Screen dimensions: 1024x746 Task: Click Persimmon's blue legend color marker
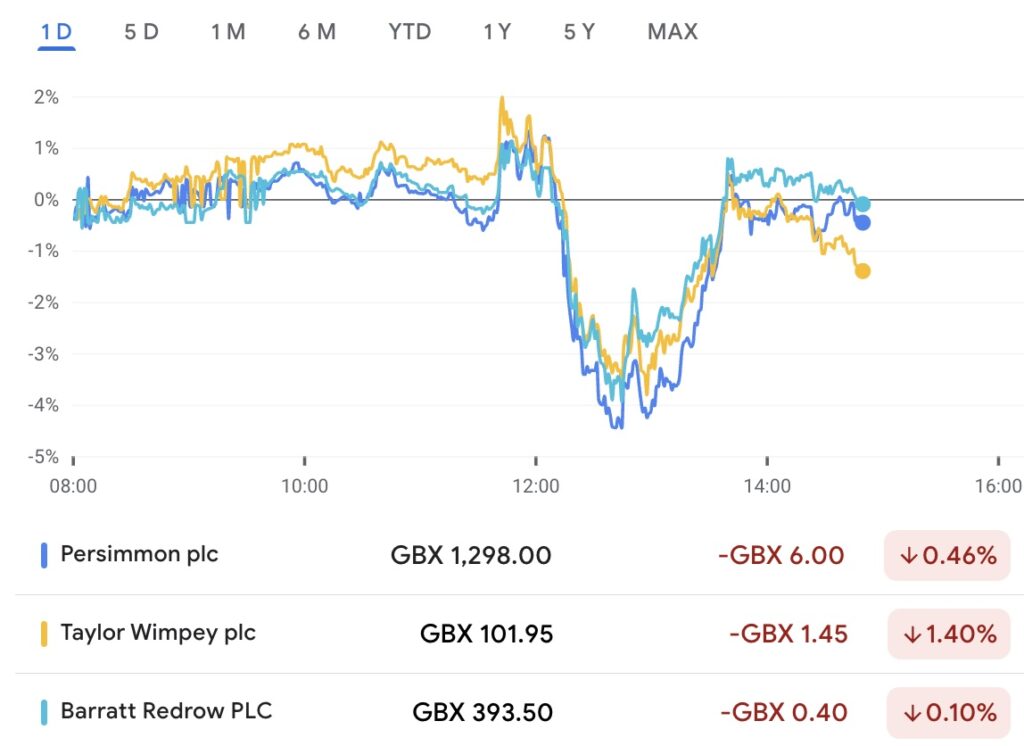44,555
